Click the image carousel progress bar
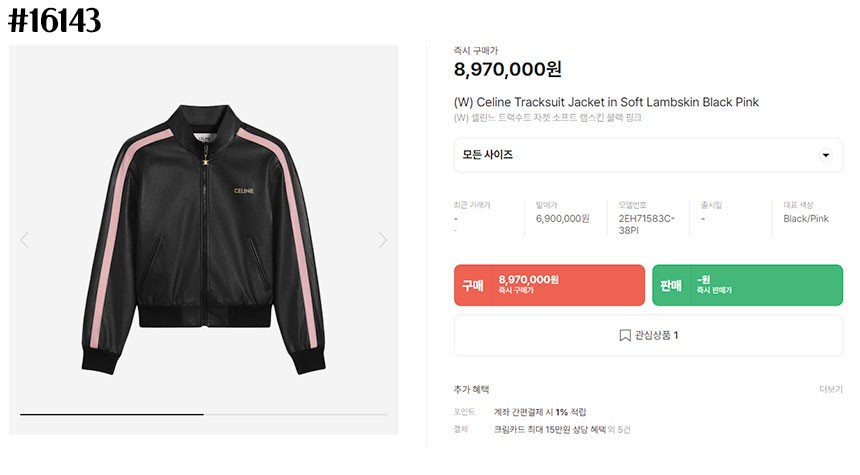 (x=203, y=414)
